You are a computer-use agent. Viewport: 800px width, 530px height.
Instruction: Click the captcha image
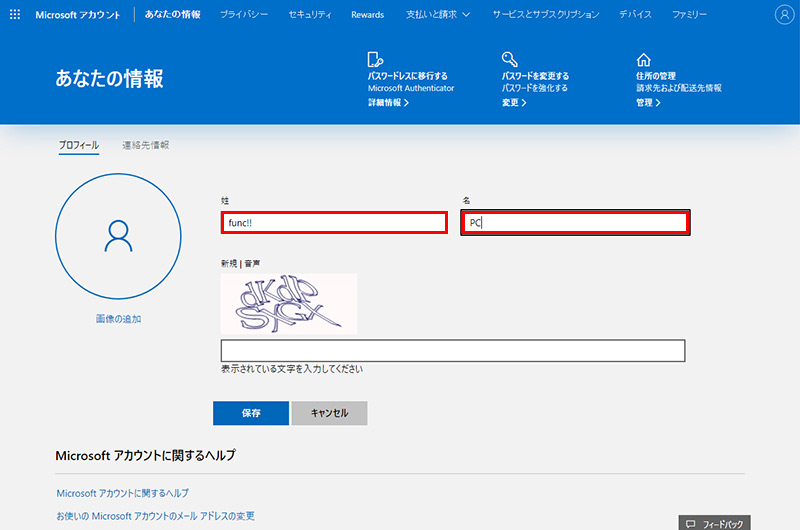coord(289,304)
